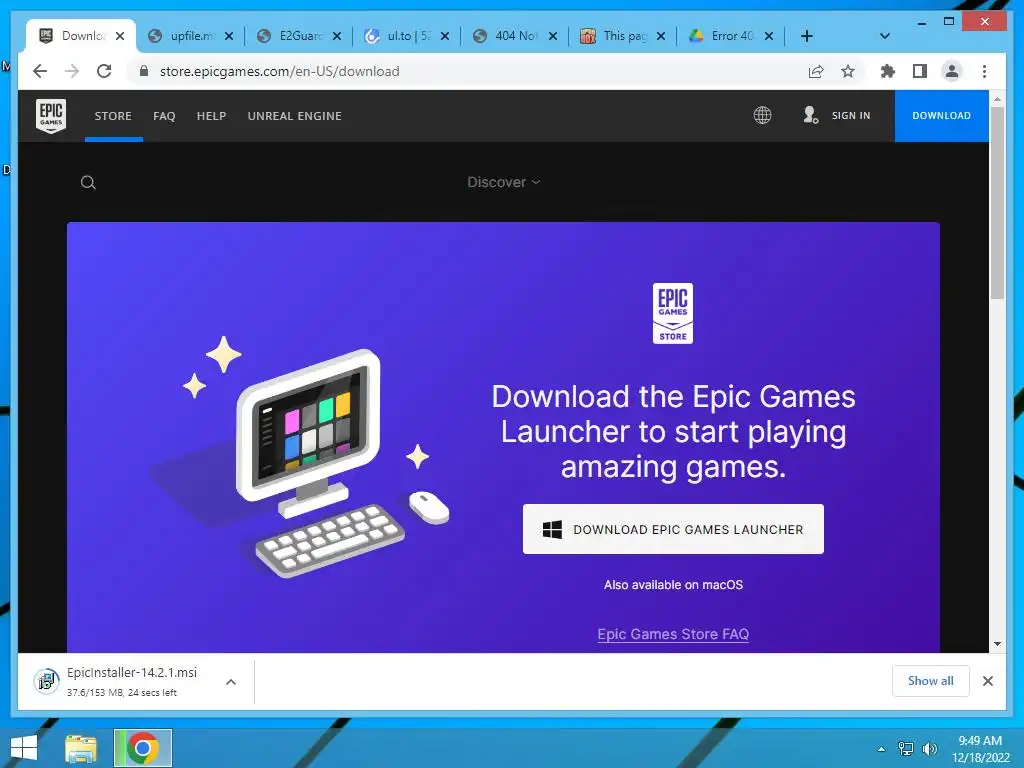
Task: Click the scrollbar down arrow
Action: click(997, 644)
